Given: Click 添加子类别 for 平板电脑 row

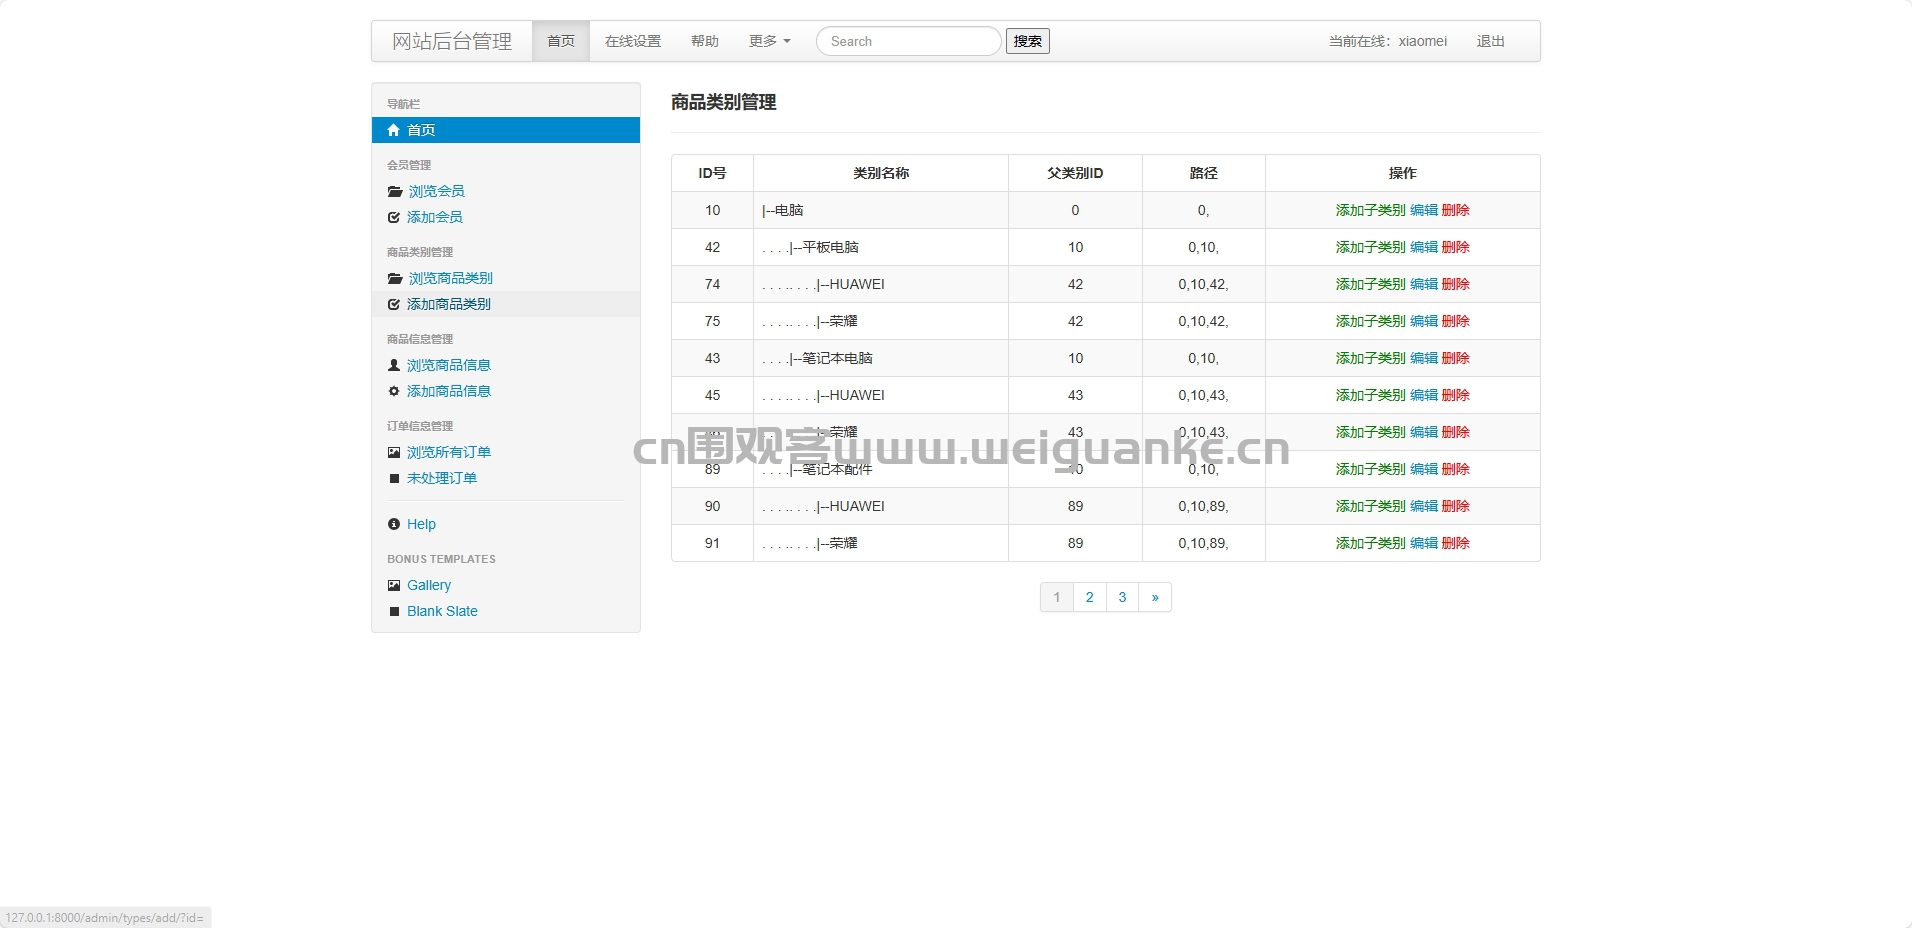Looking at the screenshot, I should coord(1371,247).
